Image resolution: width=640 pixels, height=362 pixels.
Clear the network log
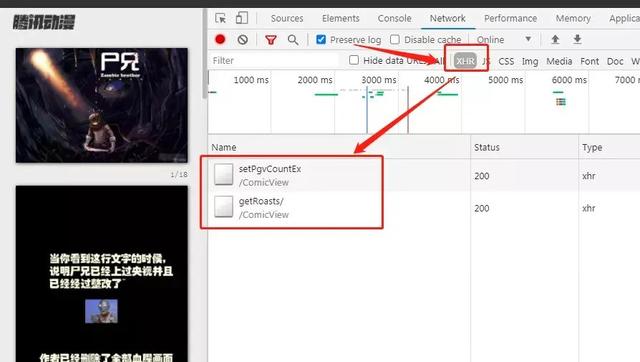point(242,40)
